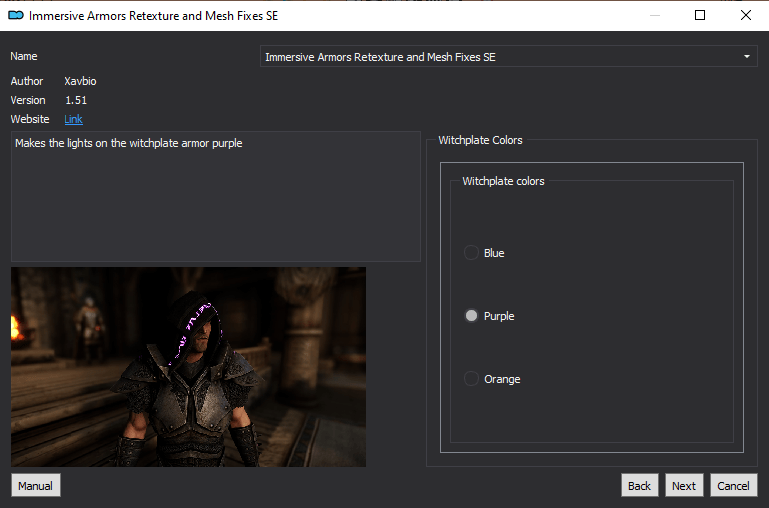Screen dimensions: 769x508
Task: Go Back to previous installer page
Action: [640, 485]
